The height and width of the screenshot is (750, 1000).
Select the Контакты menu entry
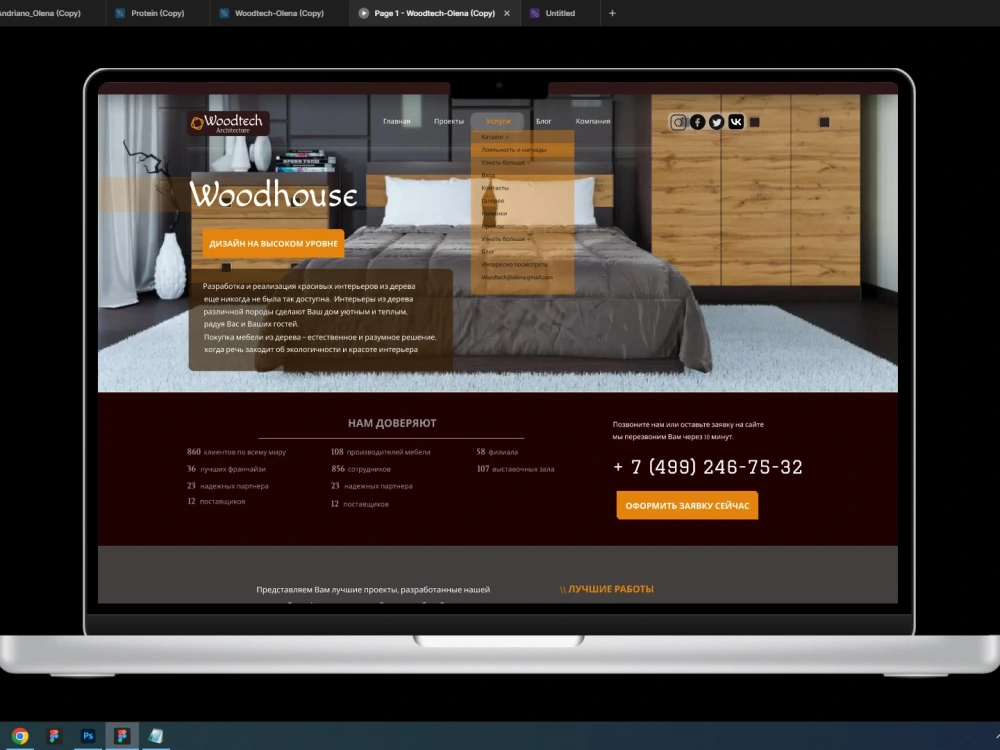point(495,188)
